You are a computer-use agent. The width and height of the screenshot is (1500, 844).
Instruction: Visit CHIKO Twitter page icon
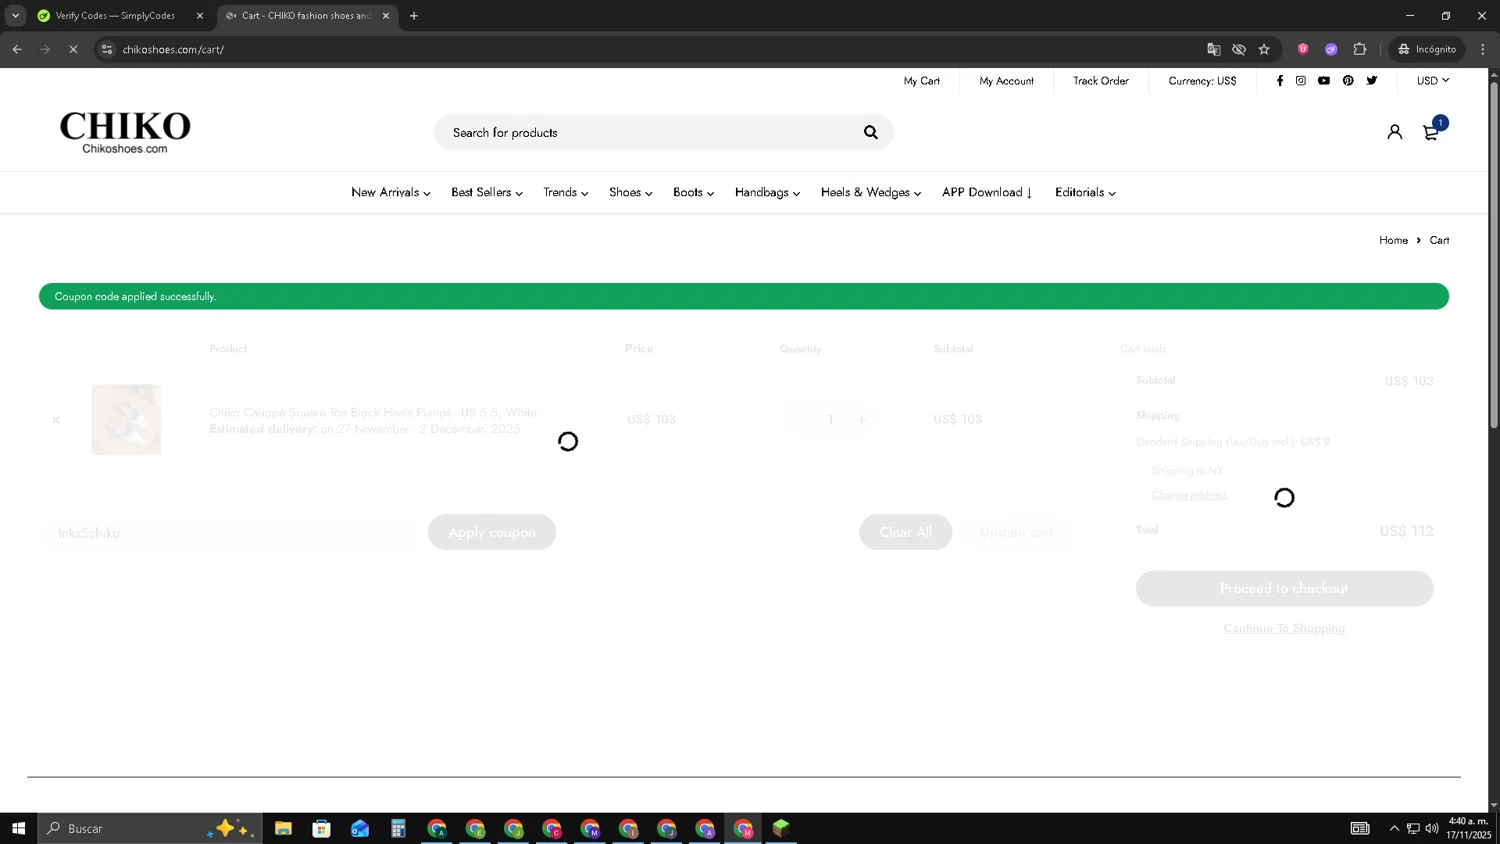pyautogui.click(x=1372, y=81)
